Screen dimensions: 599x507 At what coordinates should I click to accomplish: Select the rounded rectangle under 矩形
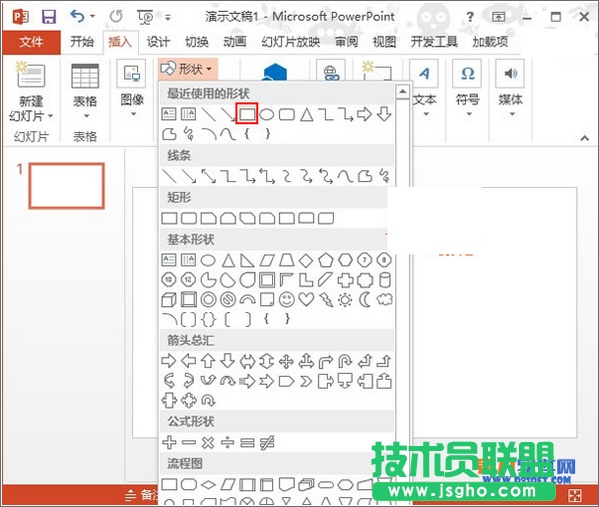[189, 218]
